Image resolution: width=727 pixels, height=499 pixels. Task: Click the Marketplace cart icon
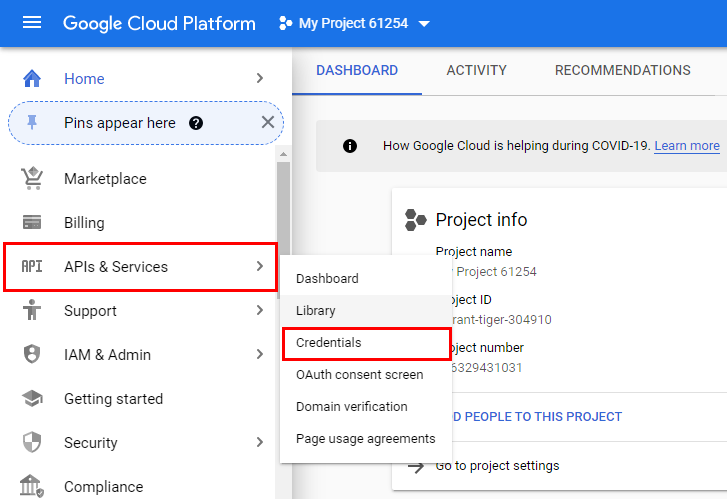(x=32, y=178)
